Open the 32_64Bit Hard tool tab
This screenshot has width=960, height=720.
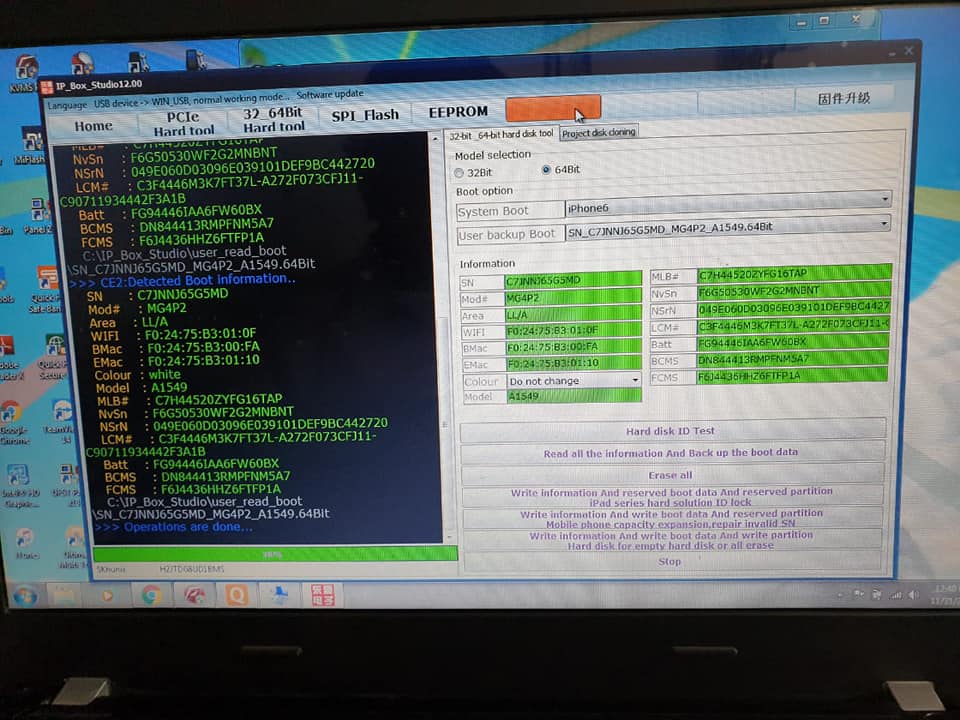point(273,119)
